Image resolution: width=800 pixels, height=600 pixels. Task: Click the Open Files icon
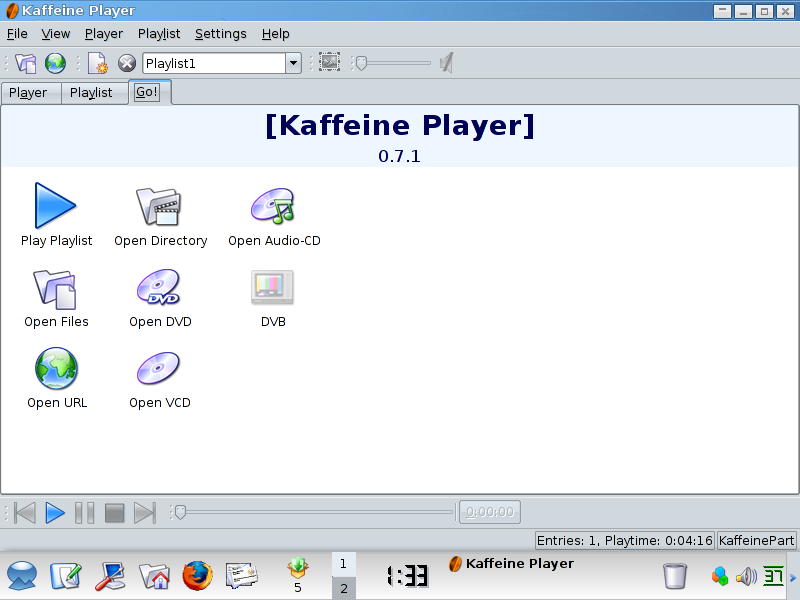click(55, 287)
